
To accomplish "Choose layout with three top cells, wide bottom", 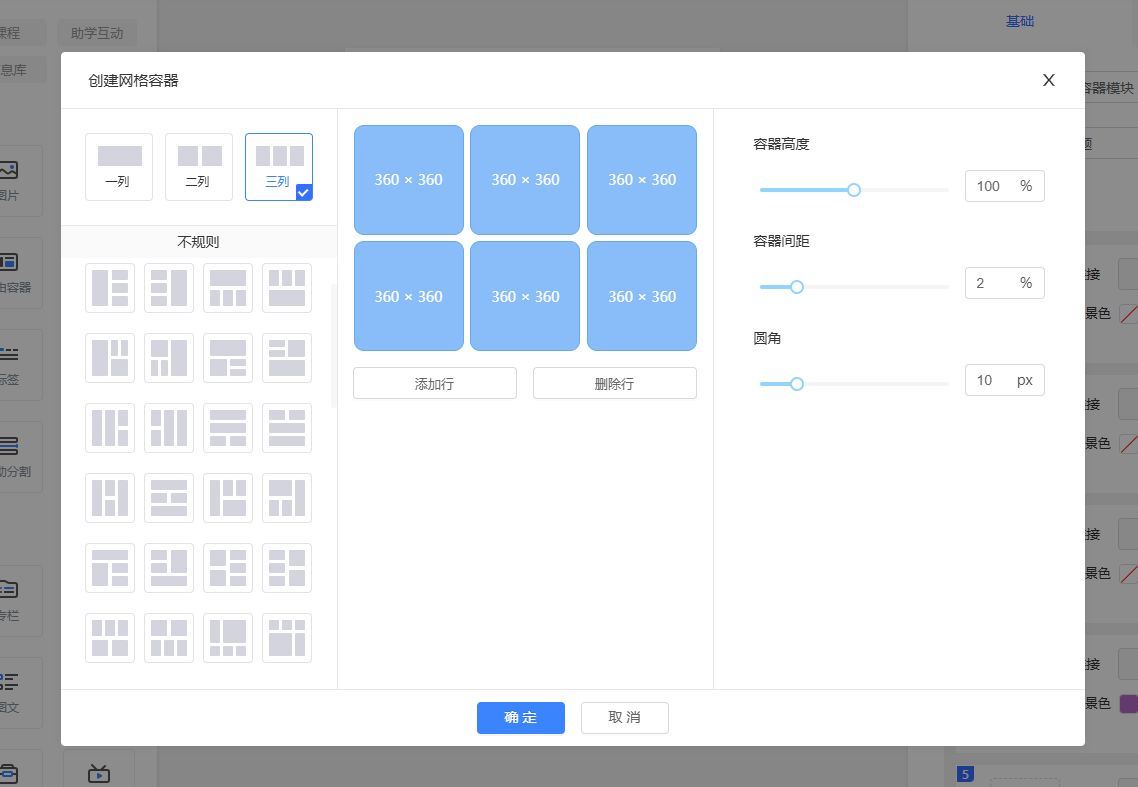I will (x=287, y=288).
